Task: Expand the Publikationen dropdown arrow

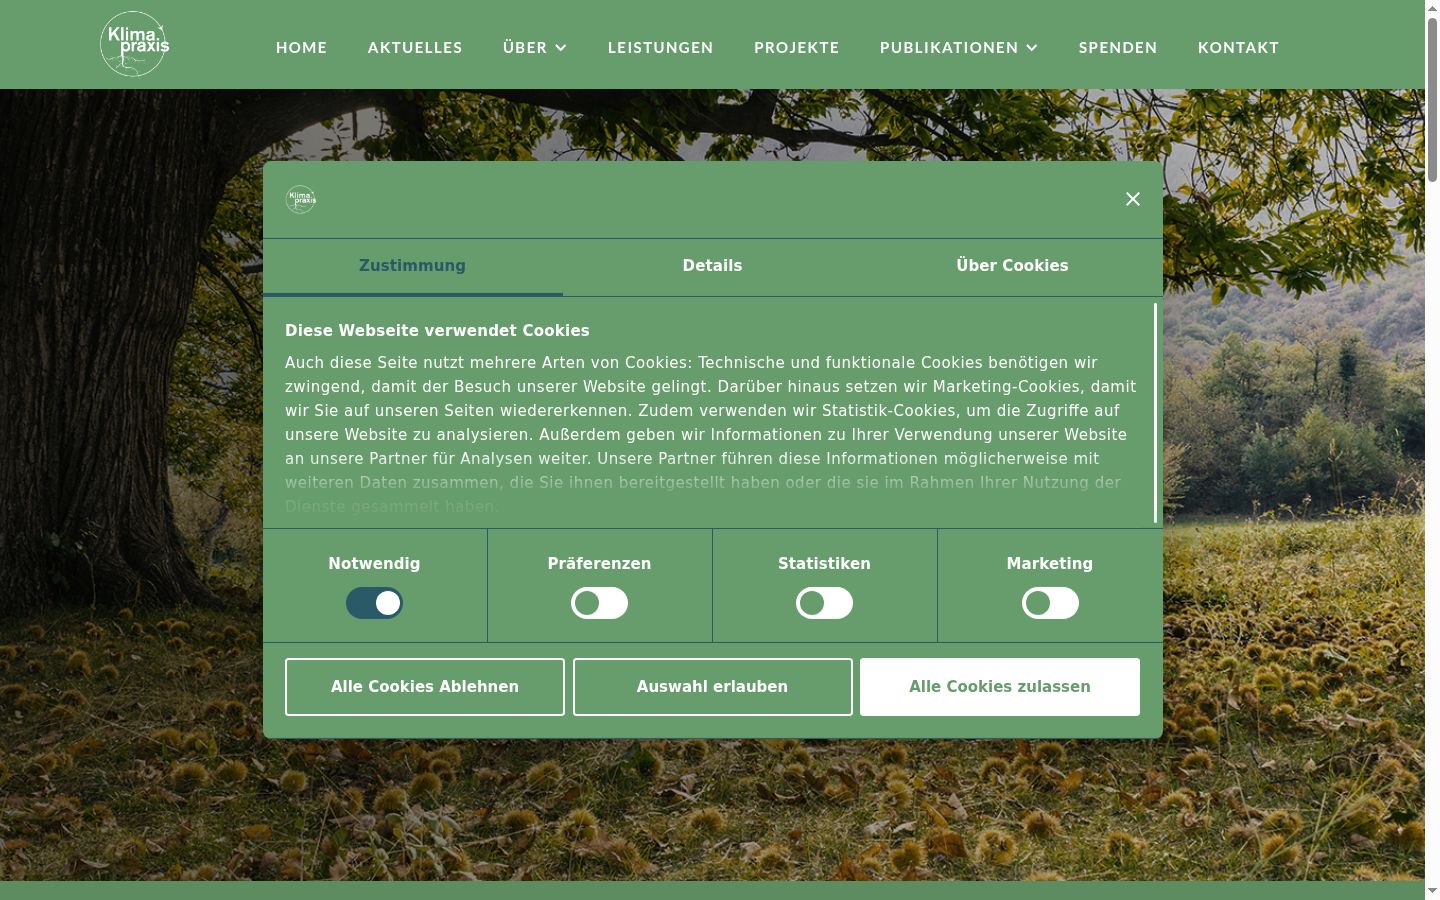Action: click(x=1032, y=48)
